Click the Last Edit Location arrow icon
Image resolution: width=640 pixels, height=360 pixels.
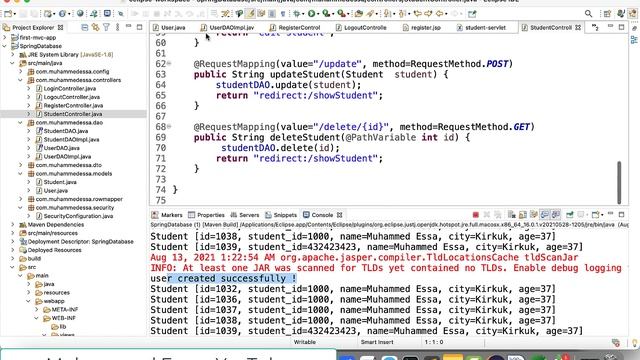click(x=418, y=14)
